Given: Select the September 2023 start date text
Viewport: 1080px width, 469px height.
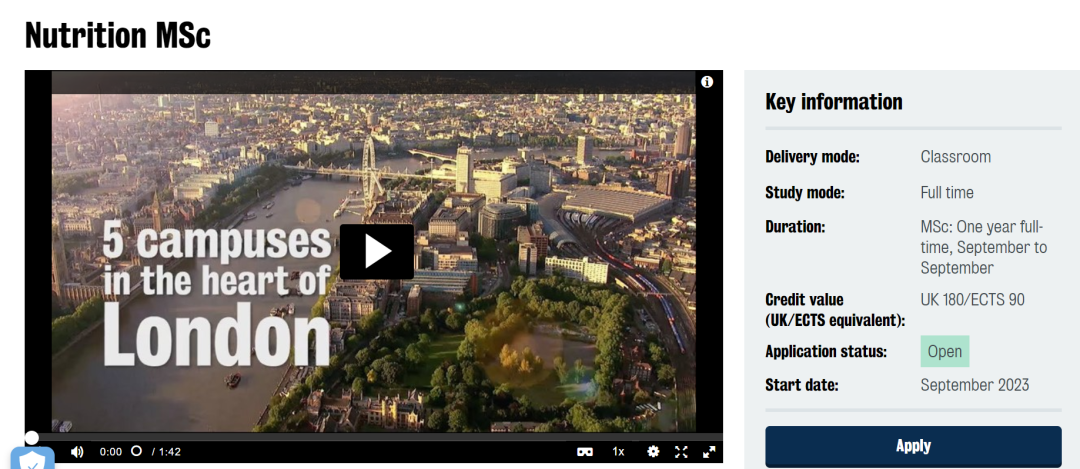Looking at the screenshot, I should [x=975, y=385].
